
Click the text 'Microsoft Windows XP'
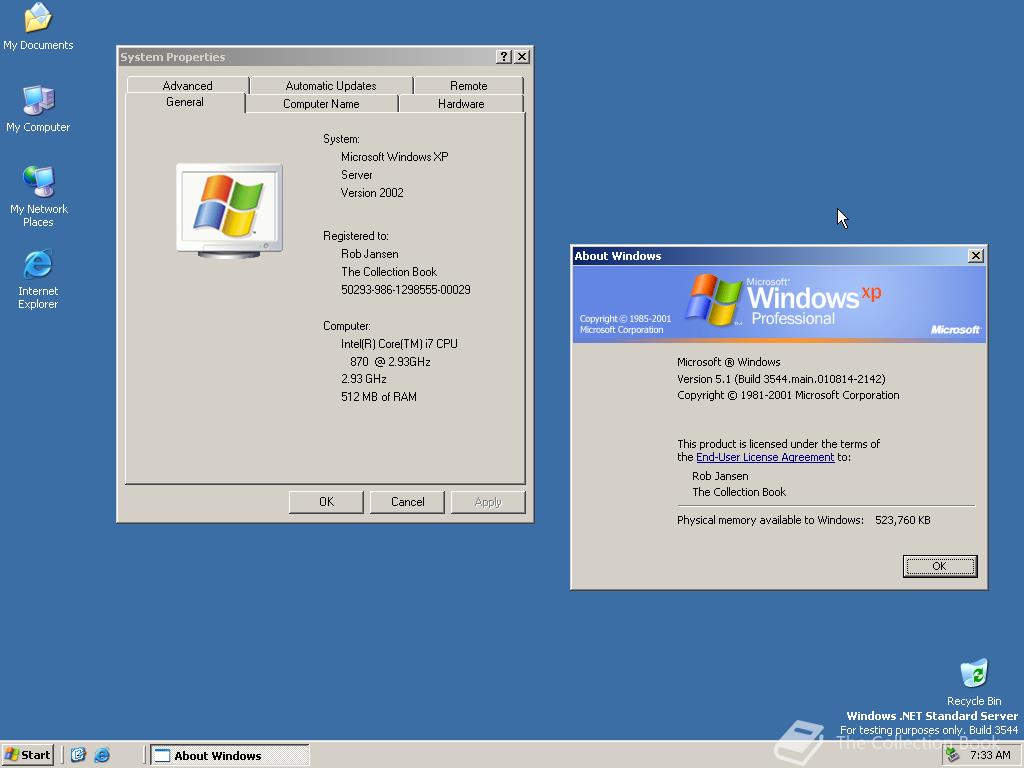(394, 157)
